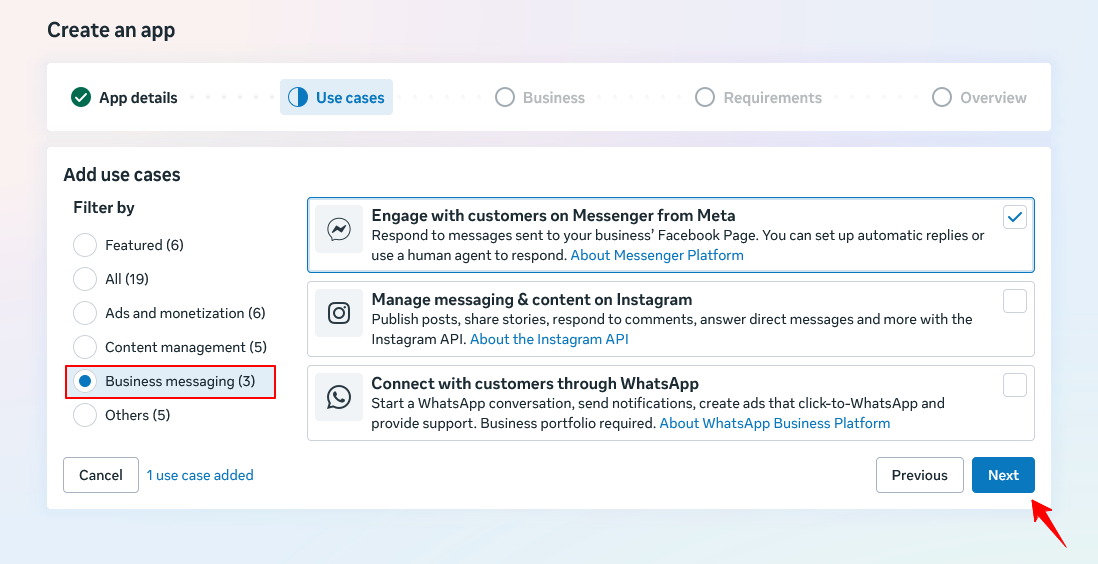This screenshot has width=1098, height=564.
Task: Open About the Instagram API link
Action: (x=549, y=339)
